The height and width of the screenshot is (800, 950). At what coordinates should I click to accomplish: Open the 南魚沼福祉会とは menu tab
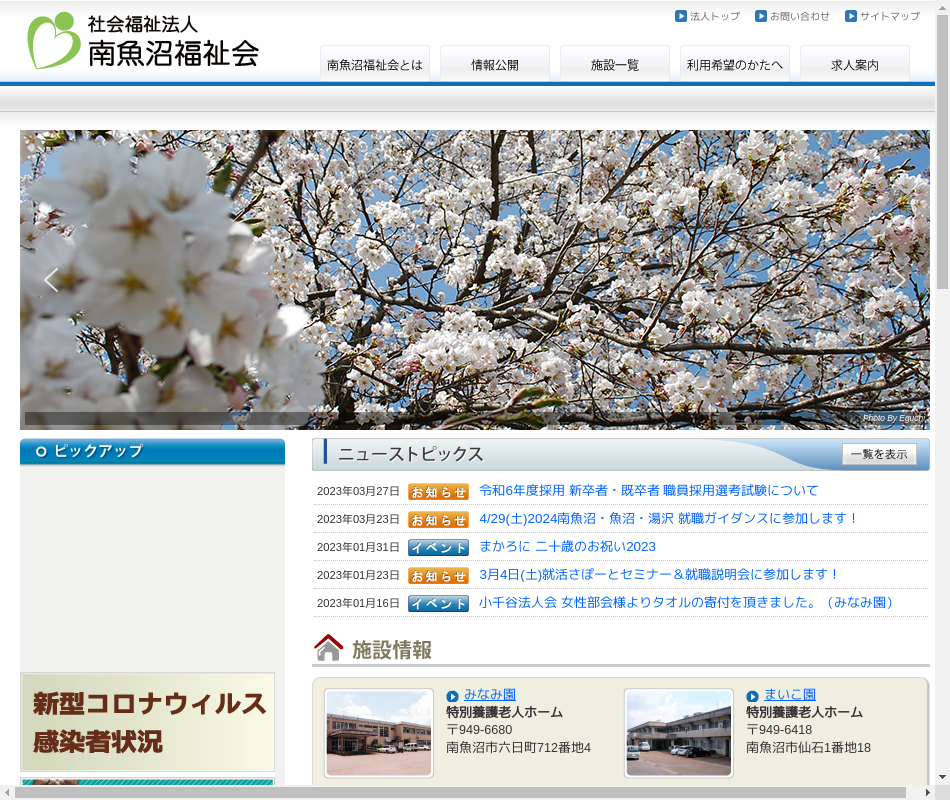pos(375,65)
